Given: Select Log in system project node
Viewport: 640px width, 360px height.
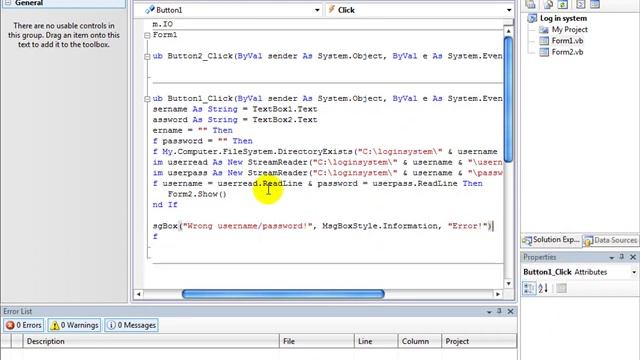Looking at the screenshot, I should pyautogui.click(x=563, y=18).
